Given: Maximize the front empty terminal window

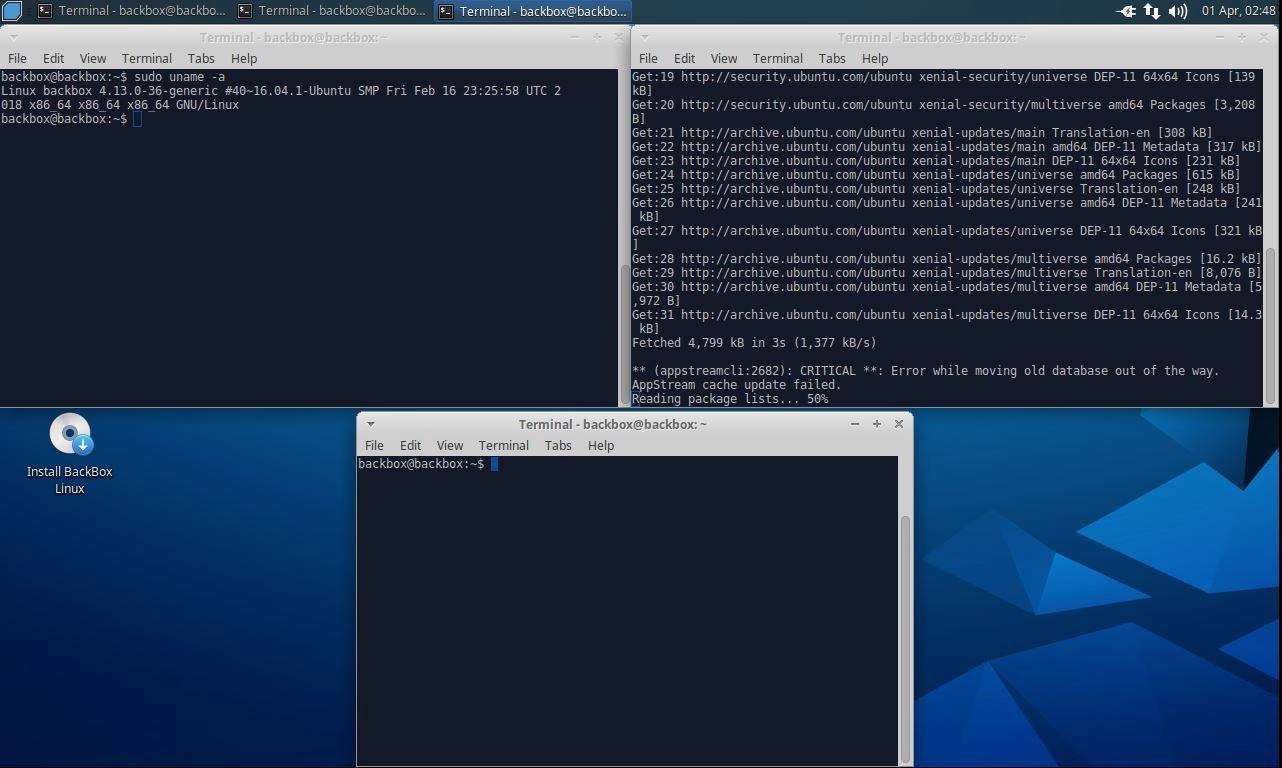Looking at the screenshot, I should coord(877,424).
